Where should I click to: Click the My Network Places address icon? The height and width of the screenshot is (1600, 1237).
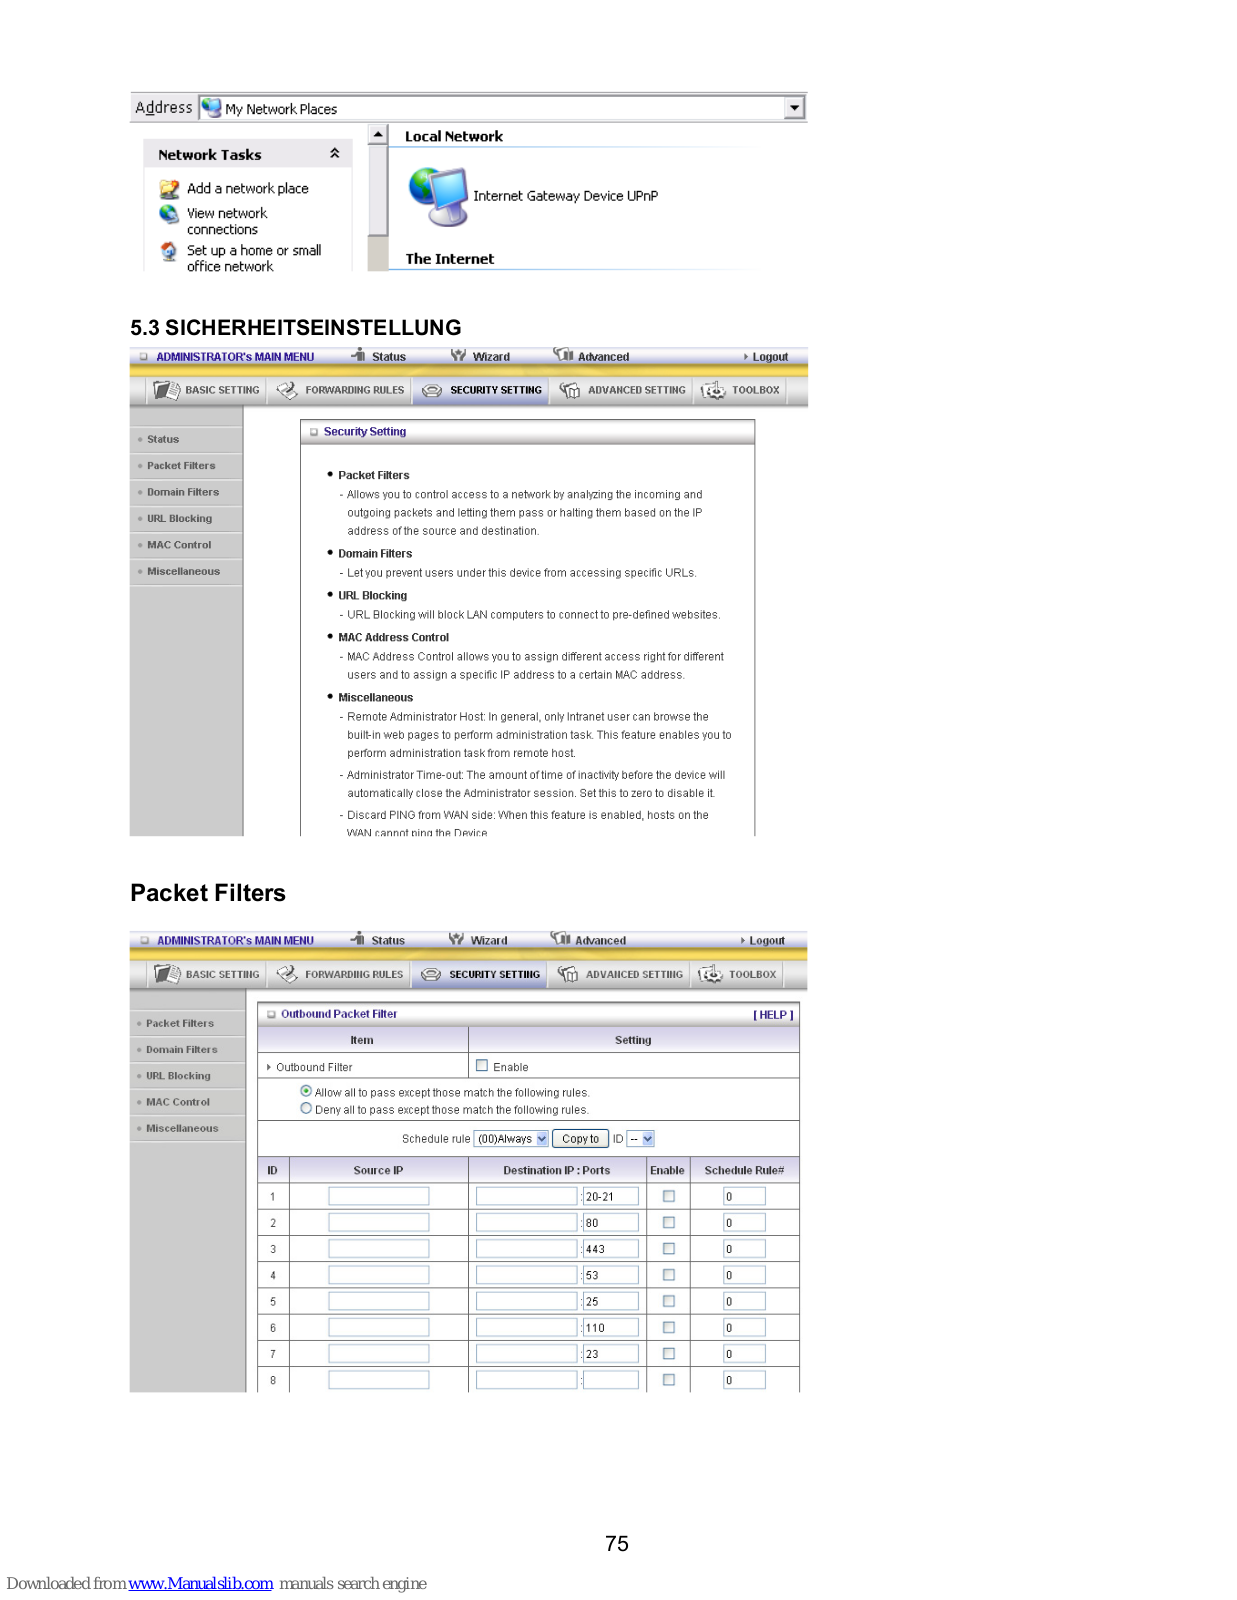tap(211, 107)
